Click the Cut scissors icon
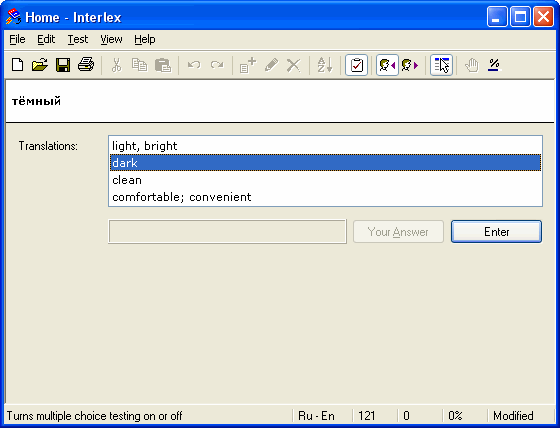The image size is (560, 428). [x=116, y=65]
